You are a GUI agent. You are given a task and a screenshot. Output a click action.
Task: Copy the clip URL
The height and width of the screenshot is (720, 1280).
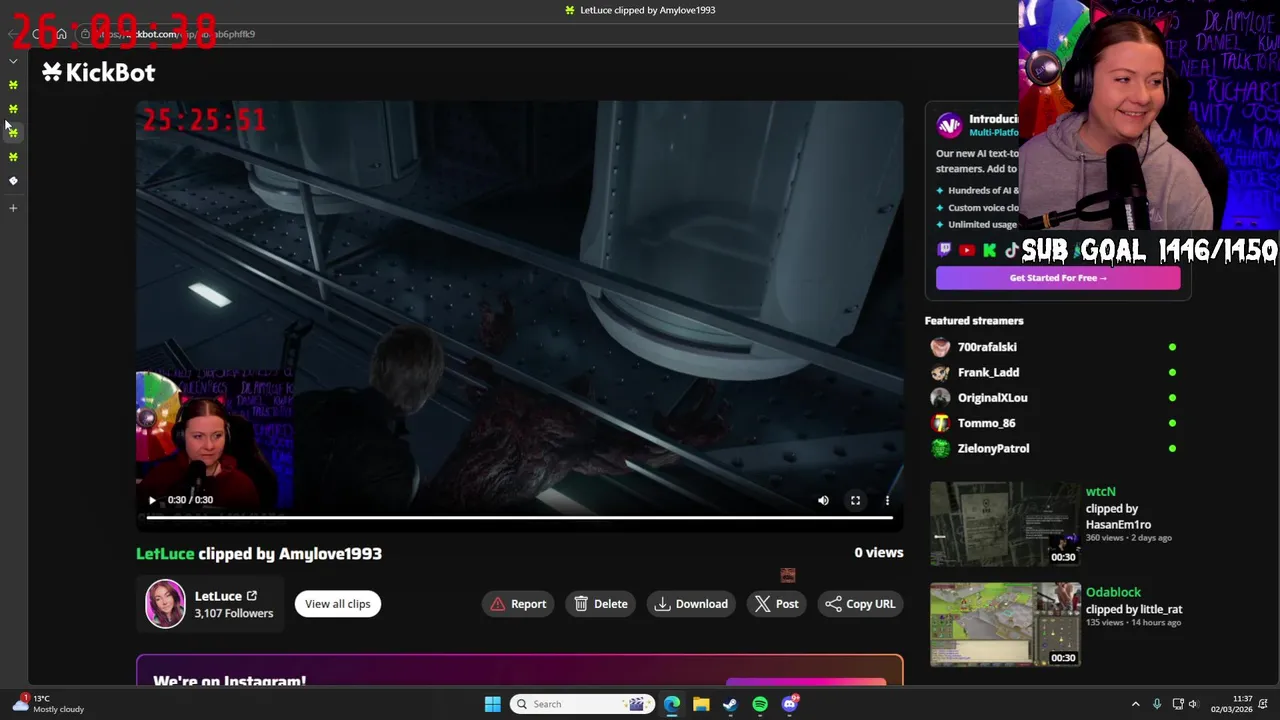(x=860, y=604)
